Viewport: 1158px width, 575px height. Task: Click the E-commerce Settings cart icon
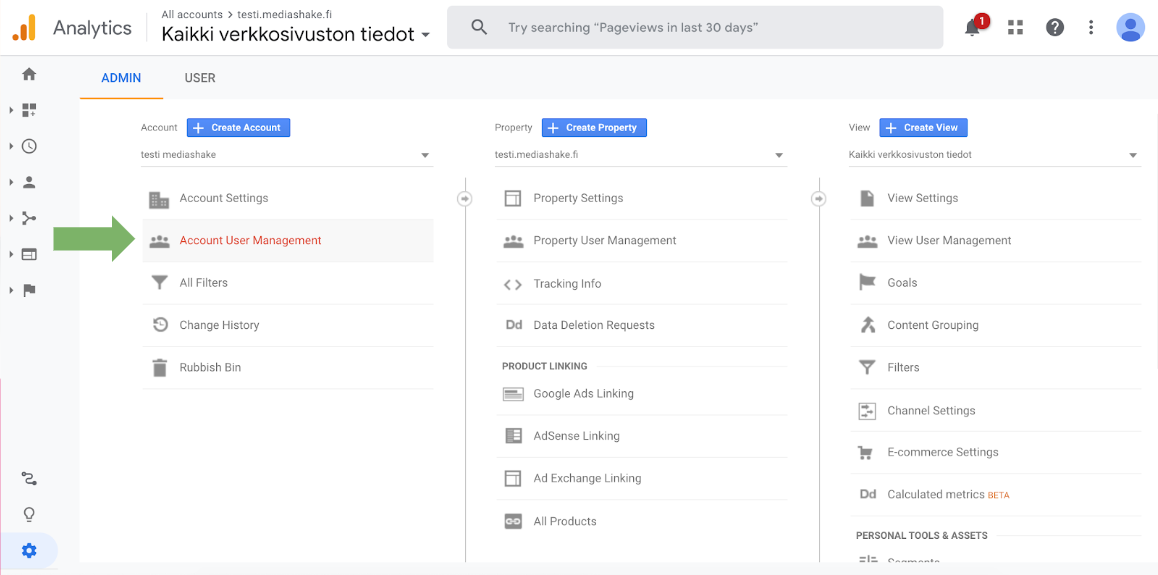click(x=866, y=452)
